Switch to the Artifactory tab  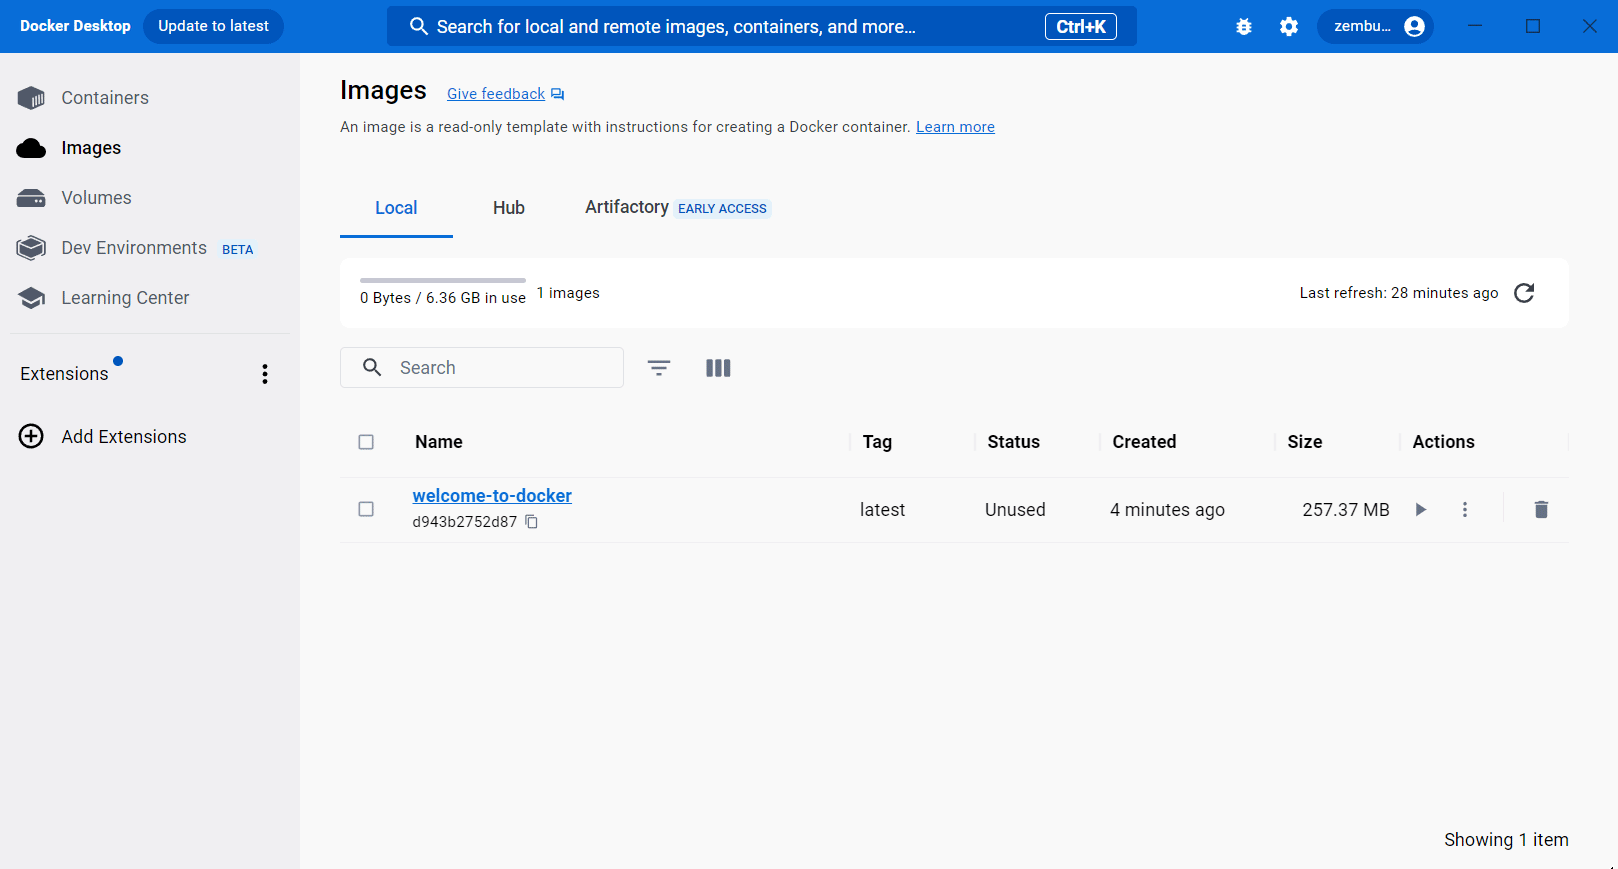pos(678,208)
